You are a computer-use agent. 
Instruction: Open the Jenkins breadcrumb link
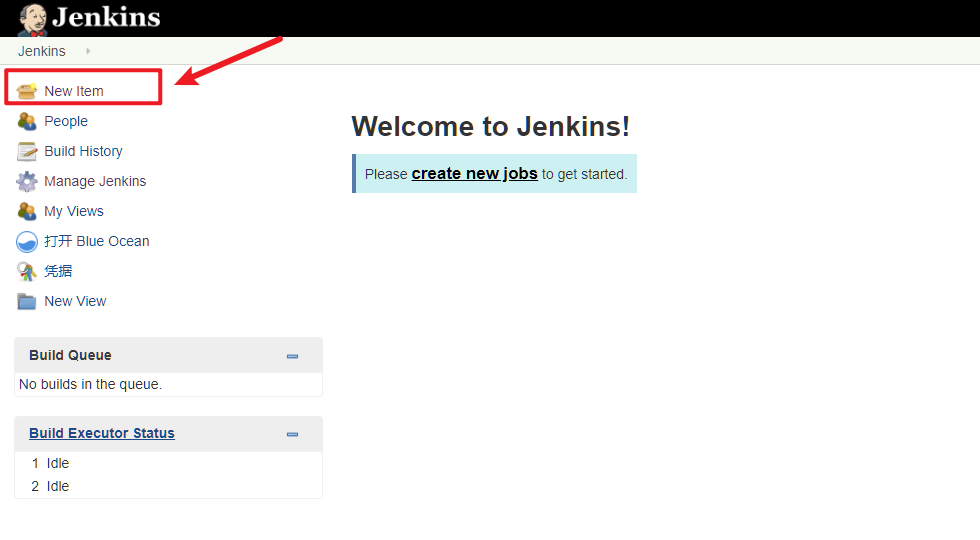point(42,51)
